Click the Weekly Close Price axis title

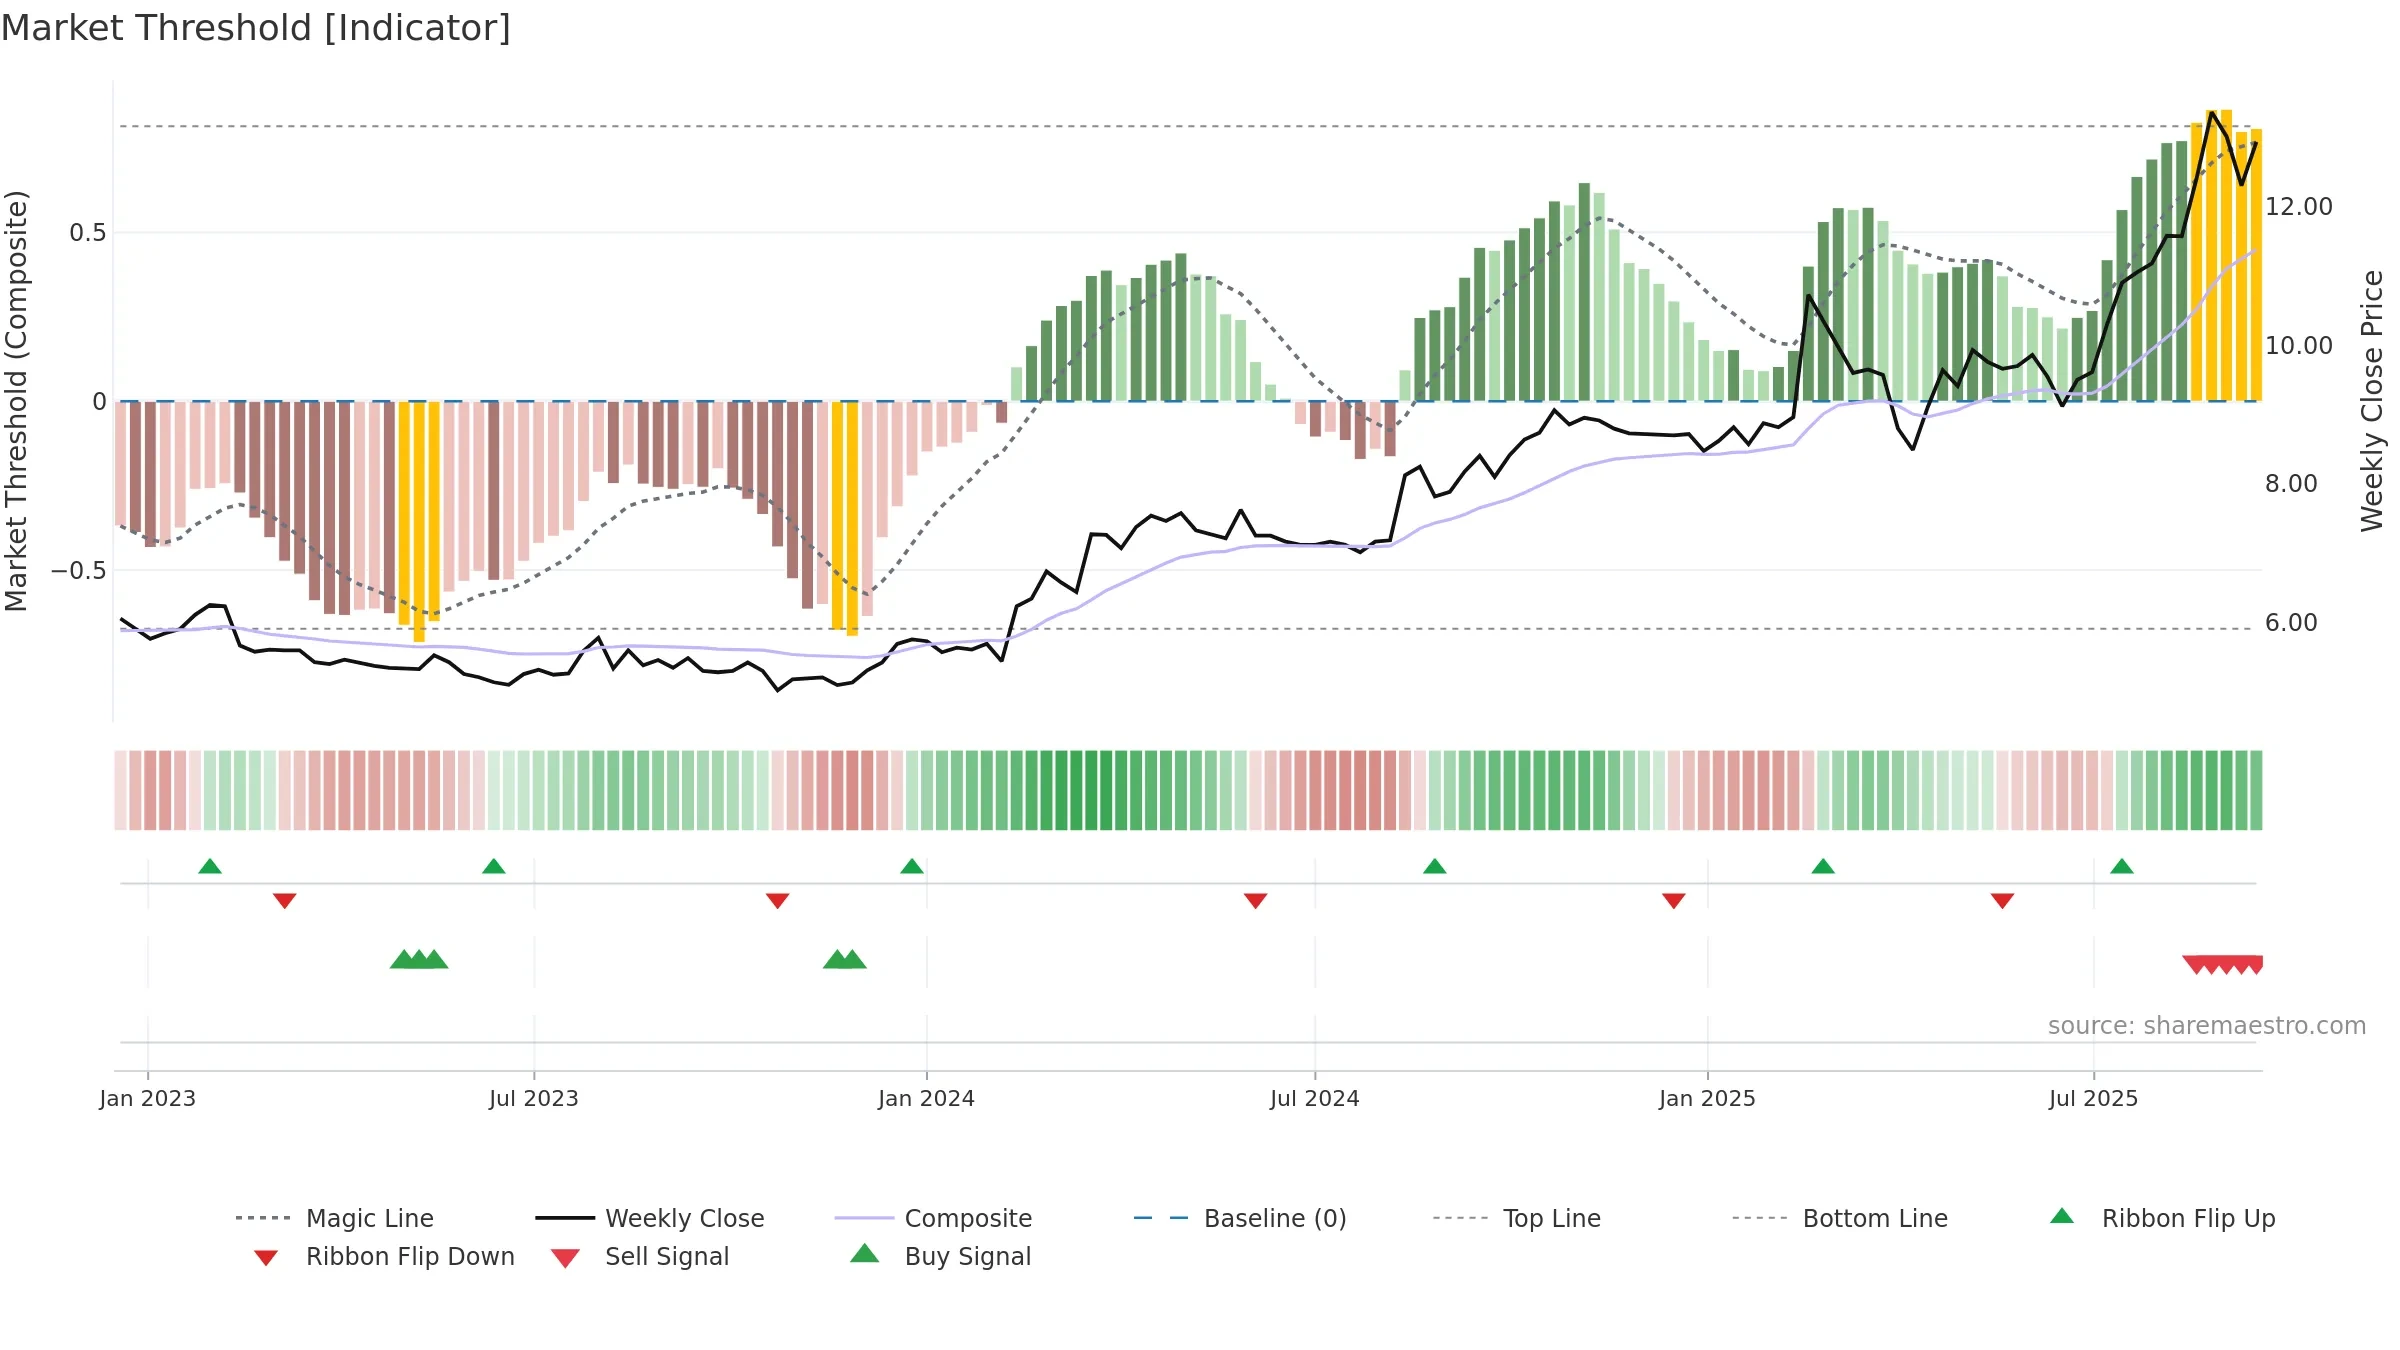pos(2372,401)
